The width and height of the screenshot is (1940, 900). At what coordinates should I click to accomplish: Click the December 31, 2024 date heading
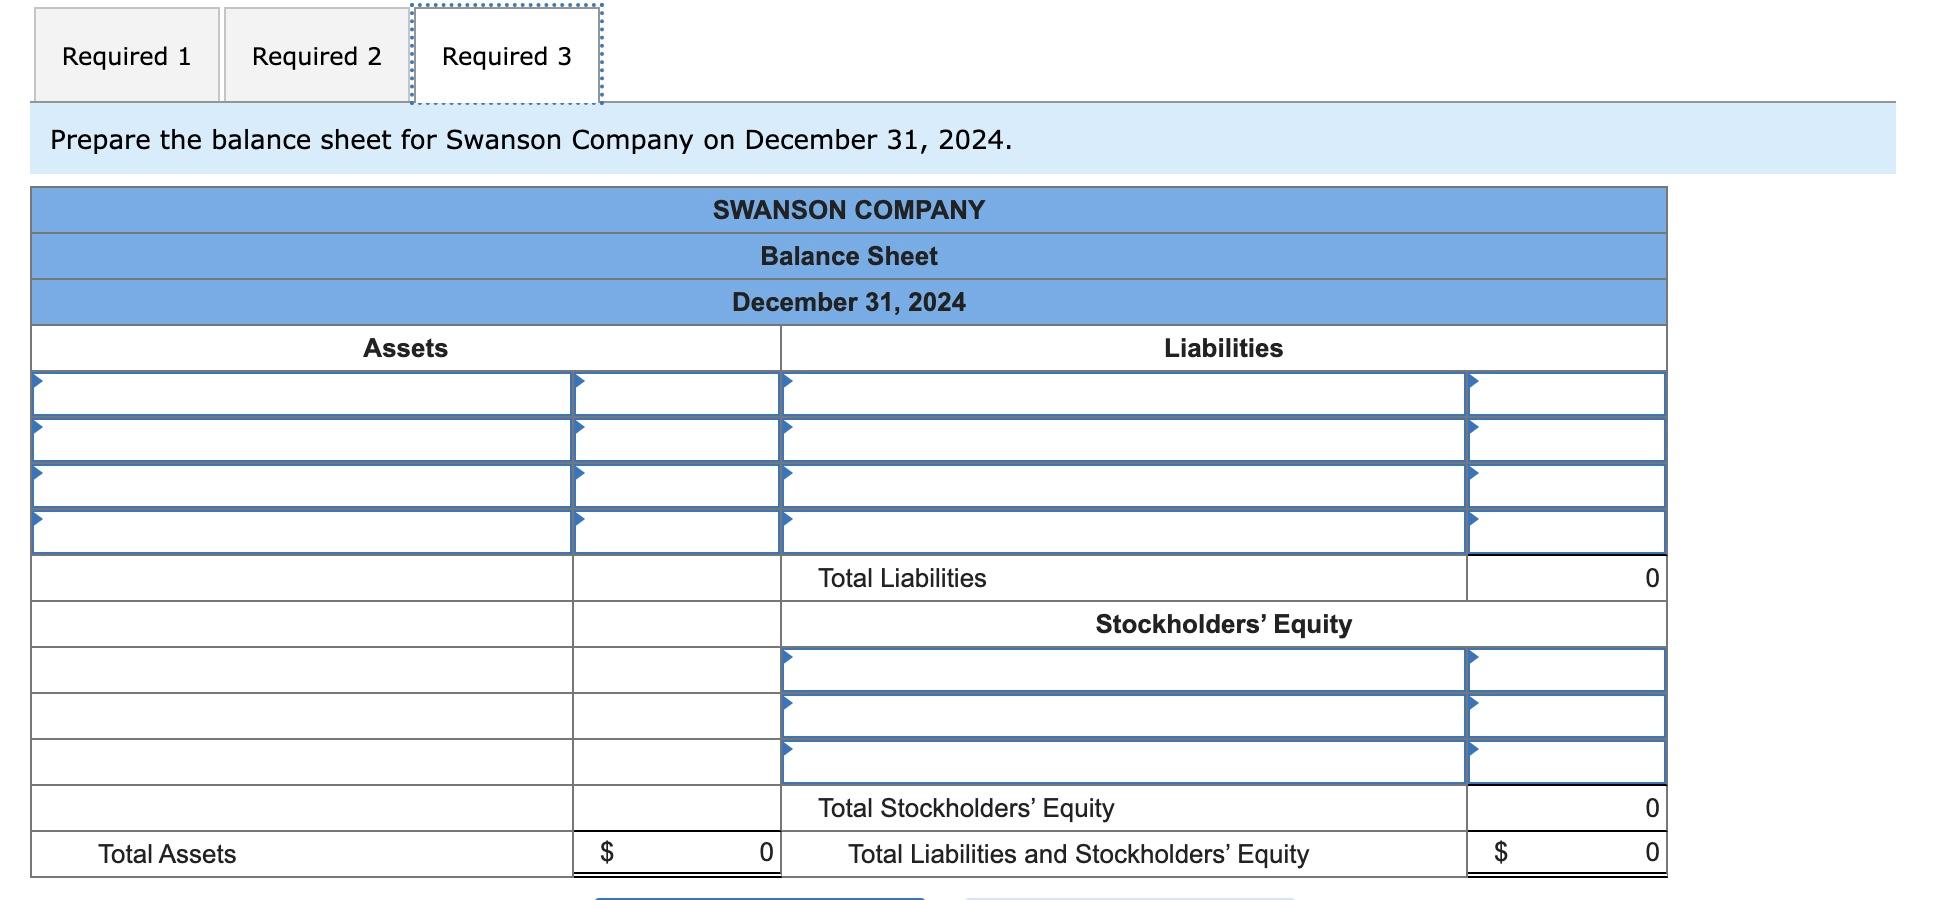click(849, 302)
